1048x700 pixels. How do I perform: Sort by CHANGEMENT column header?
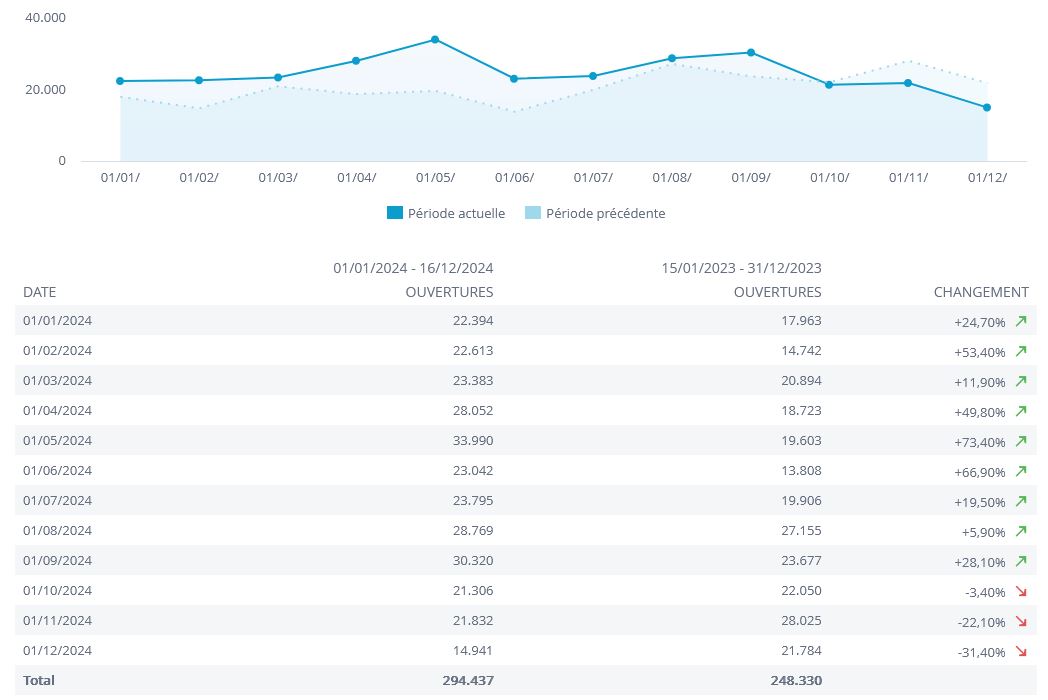[x=980, y=292]
